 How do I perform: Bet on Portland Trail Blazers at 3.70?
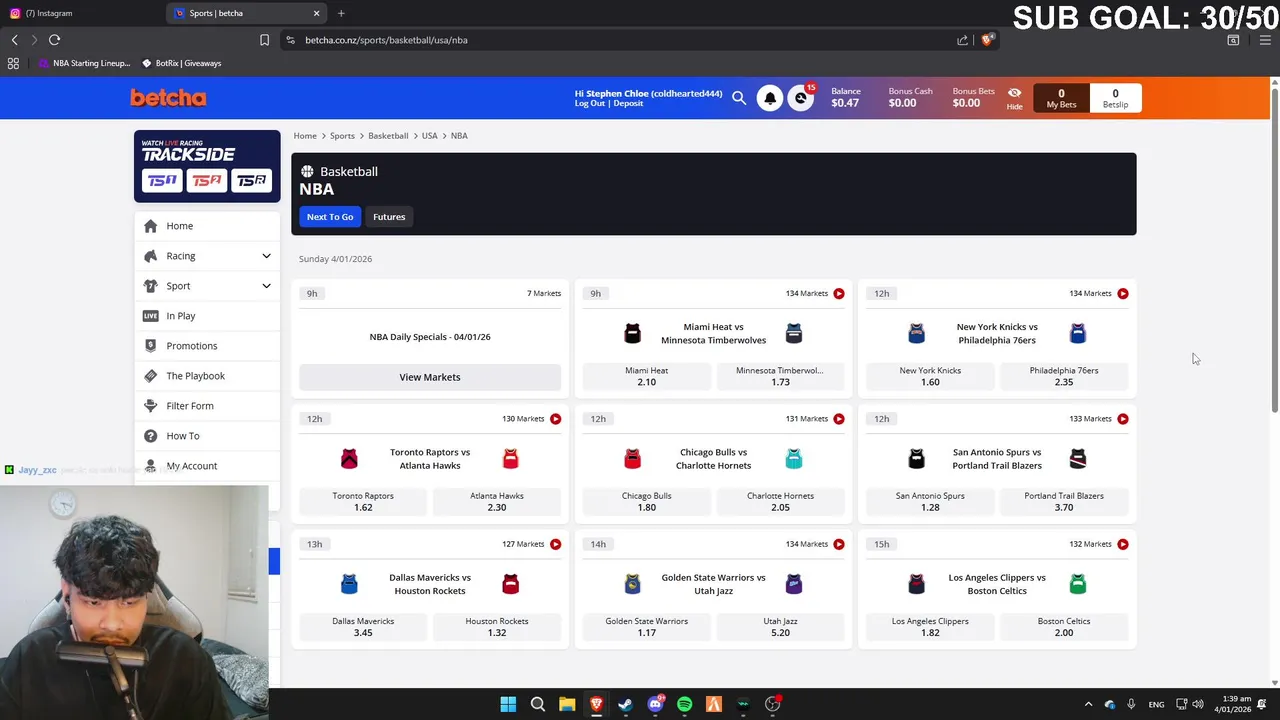point(1064,501)
